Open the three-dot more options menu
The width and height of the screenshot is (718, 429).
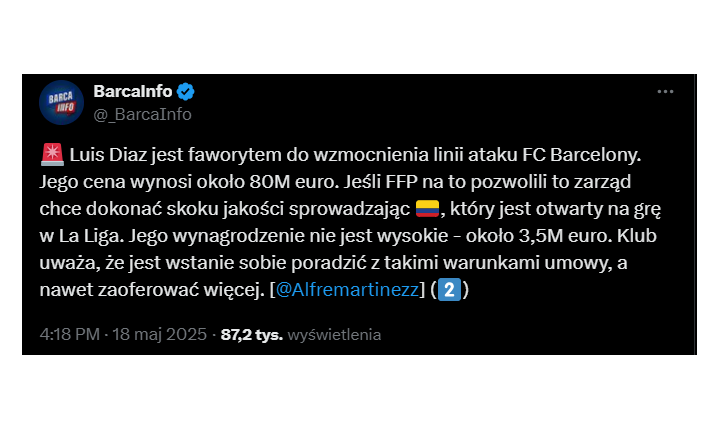pos(665,91)
